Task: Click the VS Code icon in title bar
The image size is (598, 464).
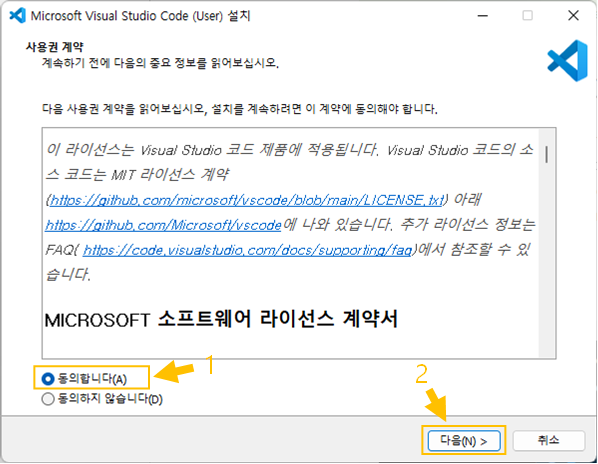Action: pyautogui.click(x=17, y=16)
